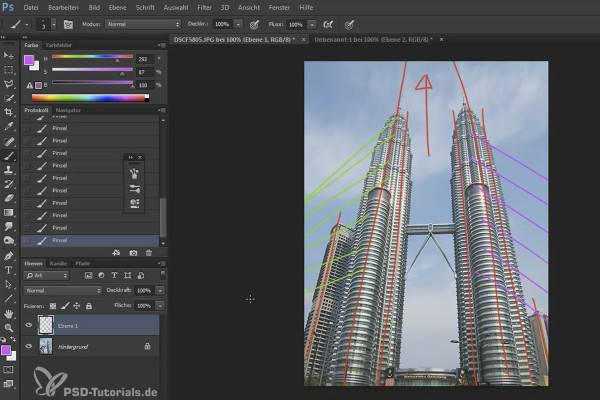
Task: Toggle lock image pixels
Action: [x=65, y=306]
